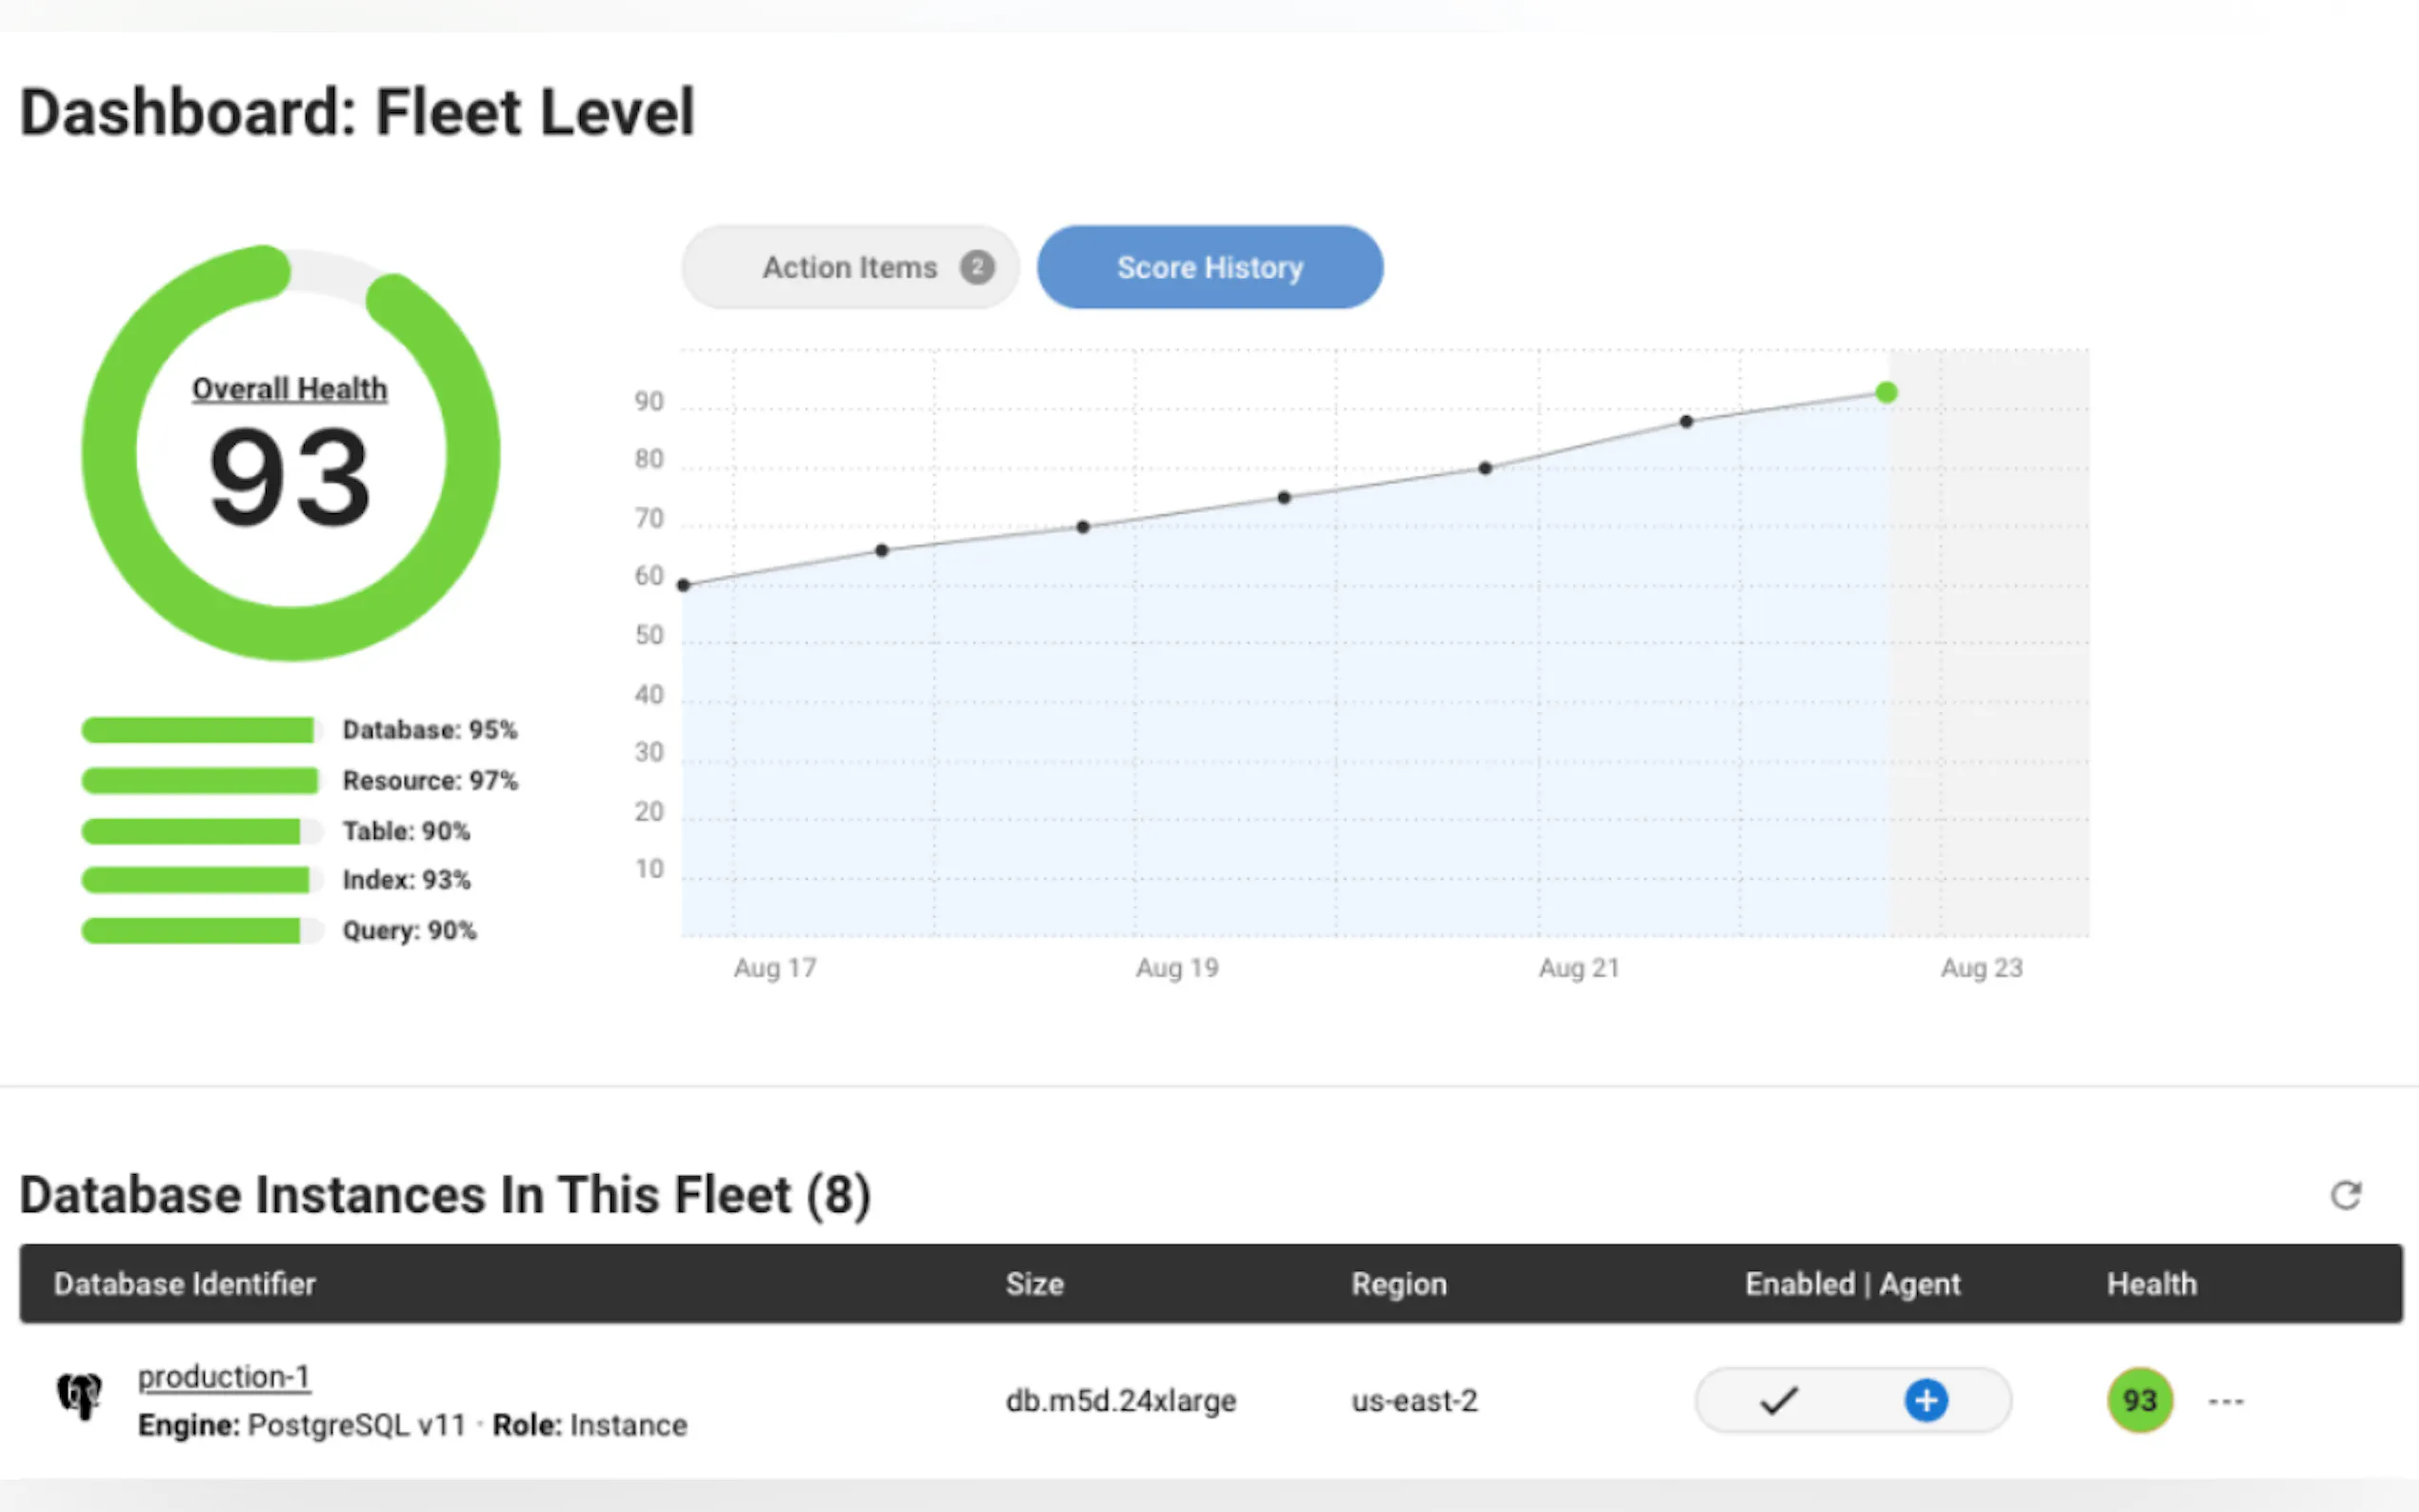Click the PostgreSQL elephant icon
2419x1512 pixels.
(79, 1396)
